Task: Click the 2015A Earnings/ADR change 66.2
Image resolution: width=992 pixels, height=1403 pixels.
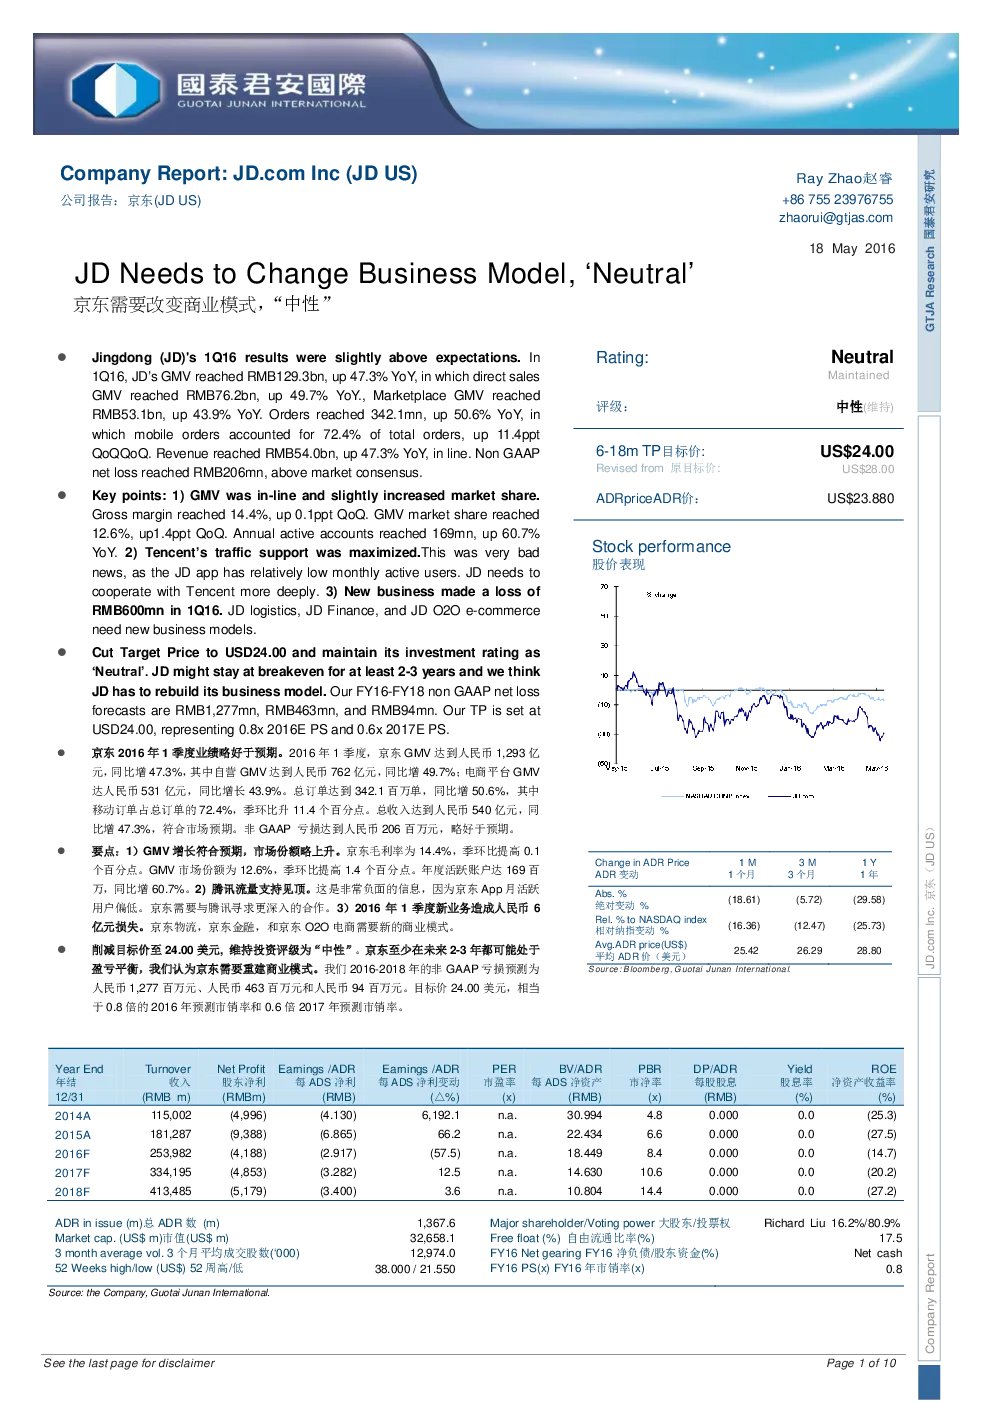Action: click(x=449, y=1134)
